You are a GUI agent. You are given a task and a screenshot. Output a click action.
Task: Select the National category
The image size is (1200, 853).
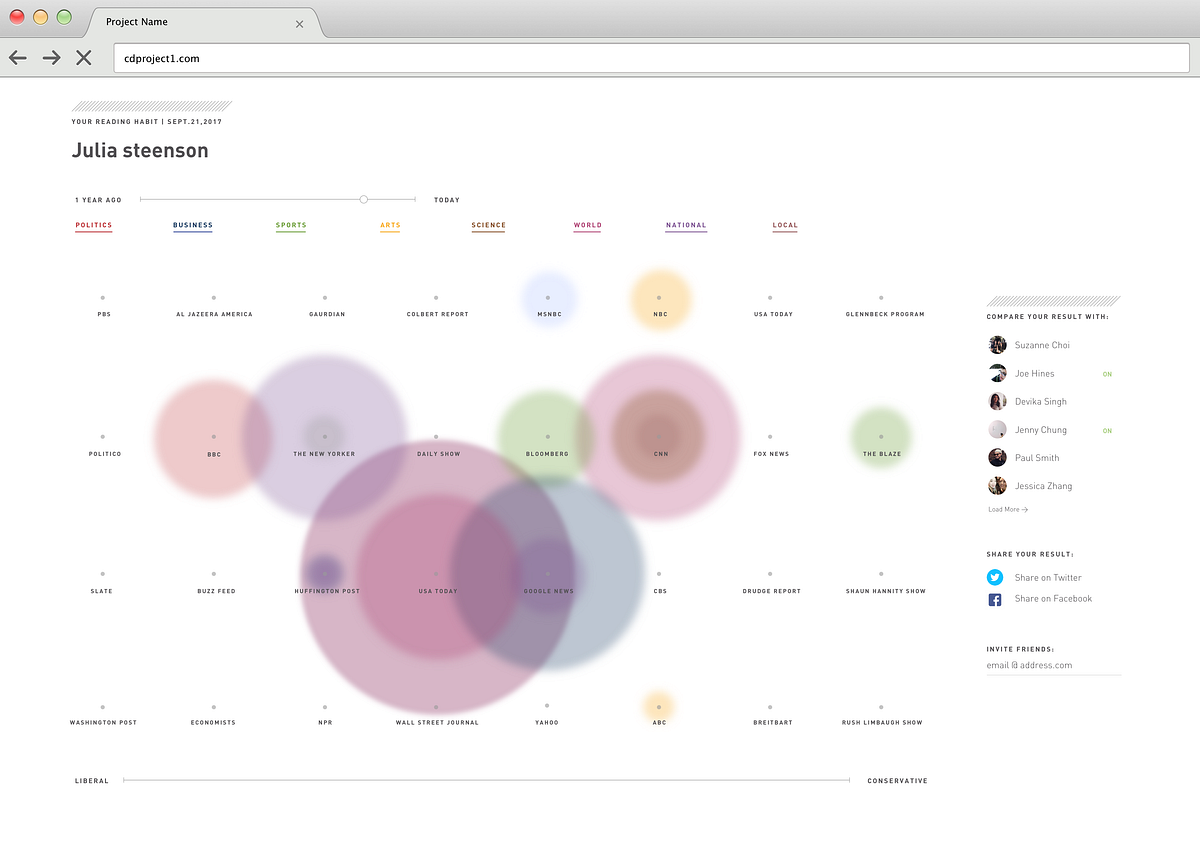pyautogui.click(x=686, y=226)
